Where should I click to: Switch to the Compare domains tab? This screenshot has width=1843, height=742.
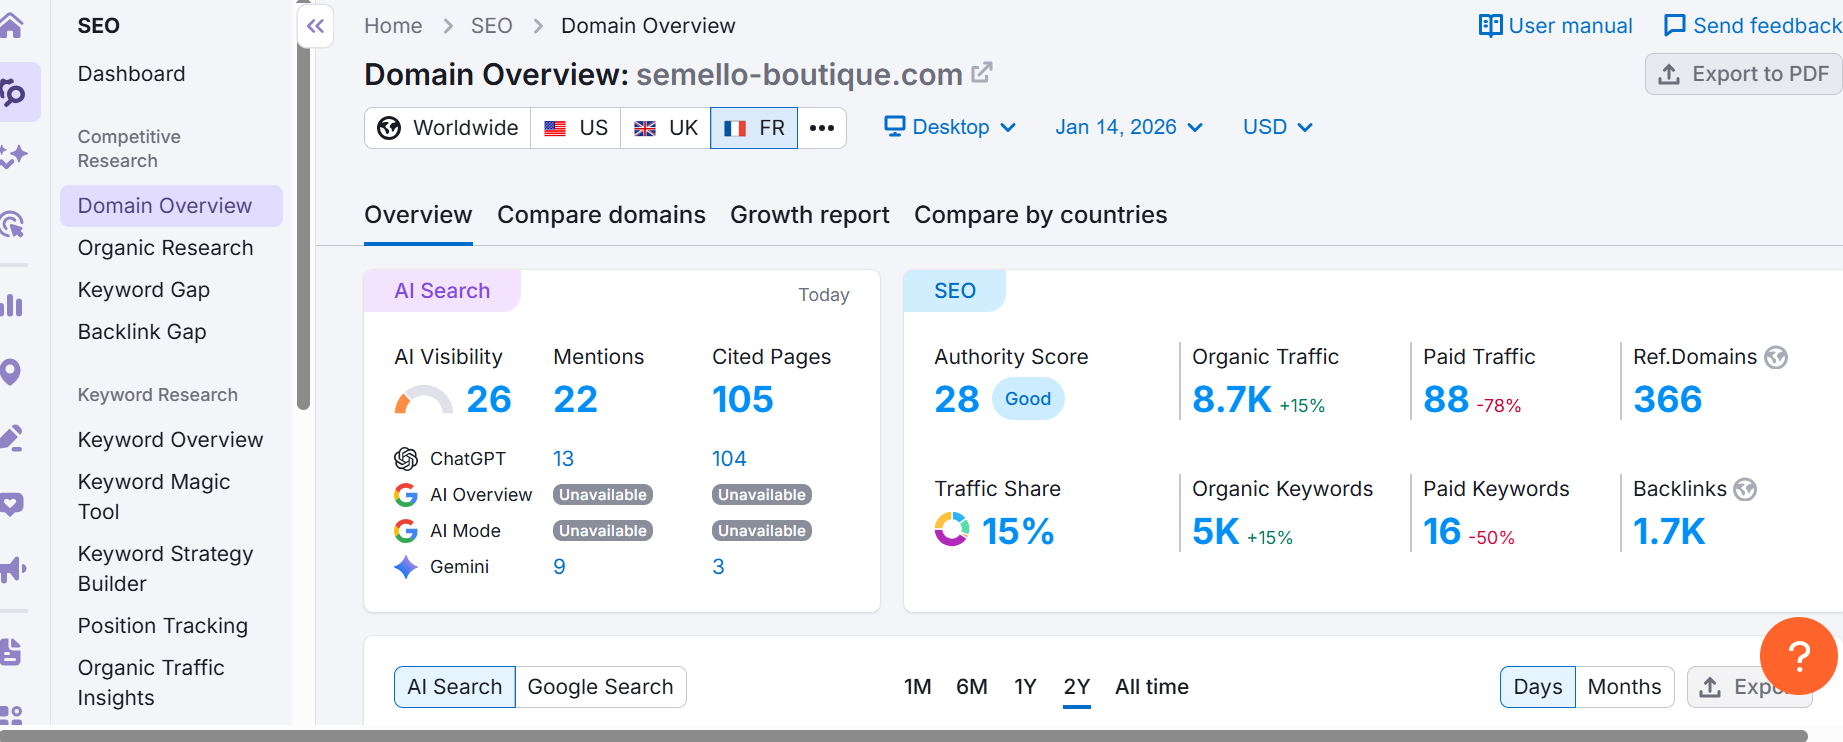click(x=601, y=215)
